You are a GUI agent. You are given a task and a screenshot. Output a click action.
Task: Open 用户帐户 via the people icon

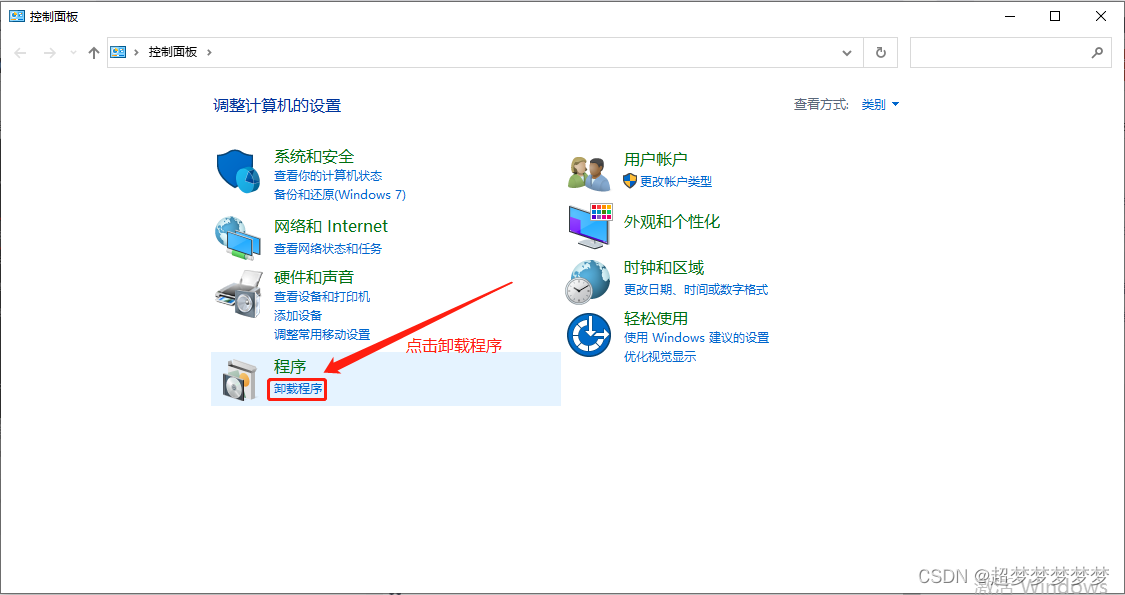588,170
